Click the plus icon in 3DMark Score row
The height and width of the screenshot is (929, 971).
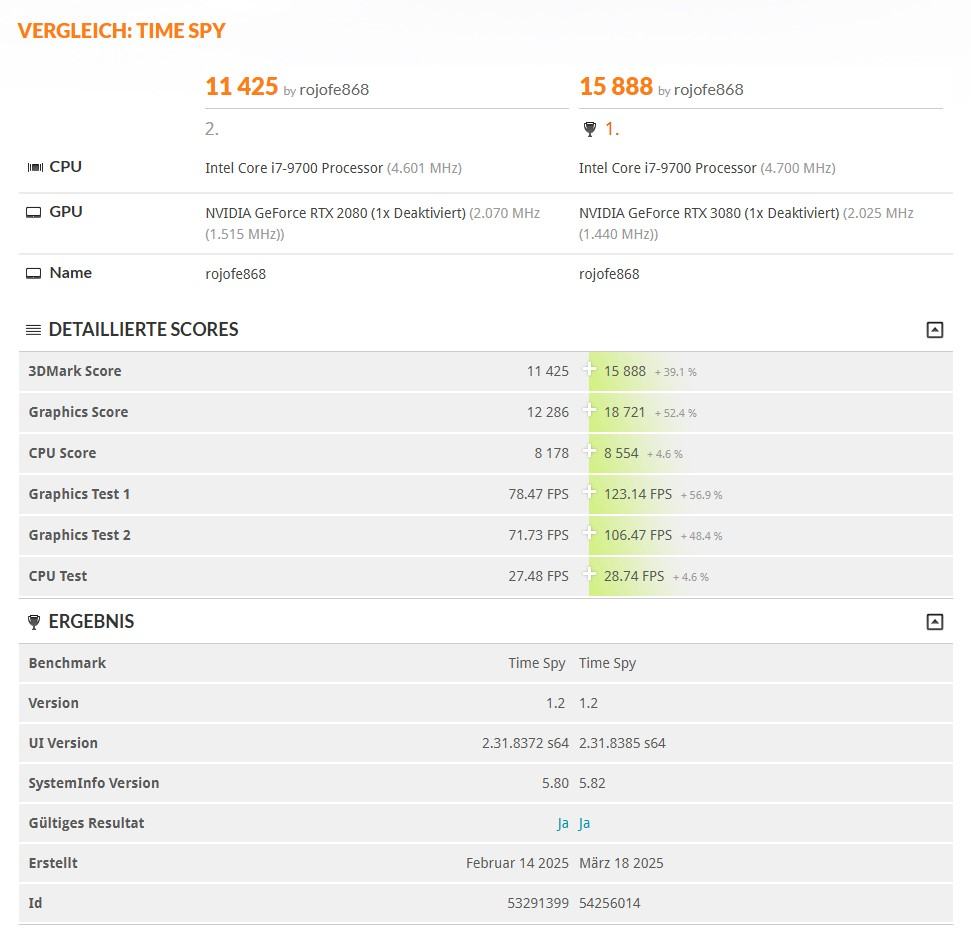click(x=589, y=370)
